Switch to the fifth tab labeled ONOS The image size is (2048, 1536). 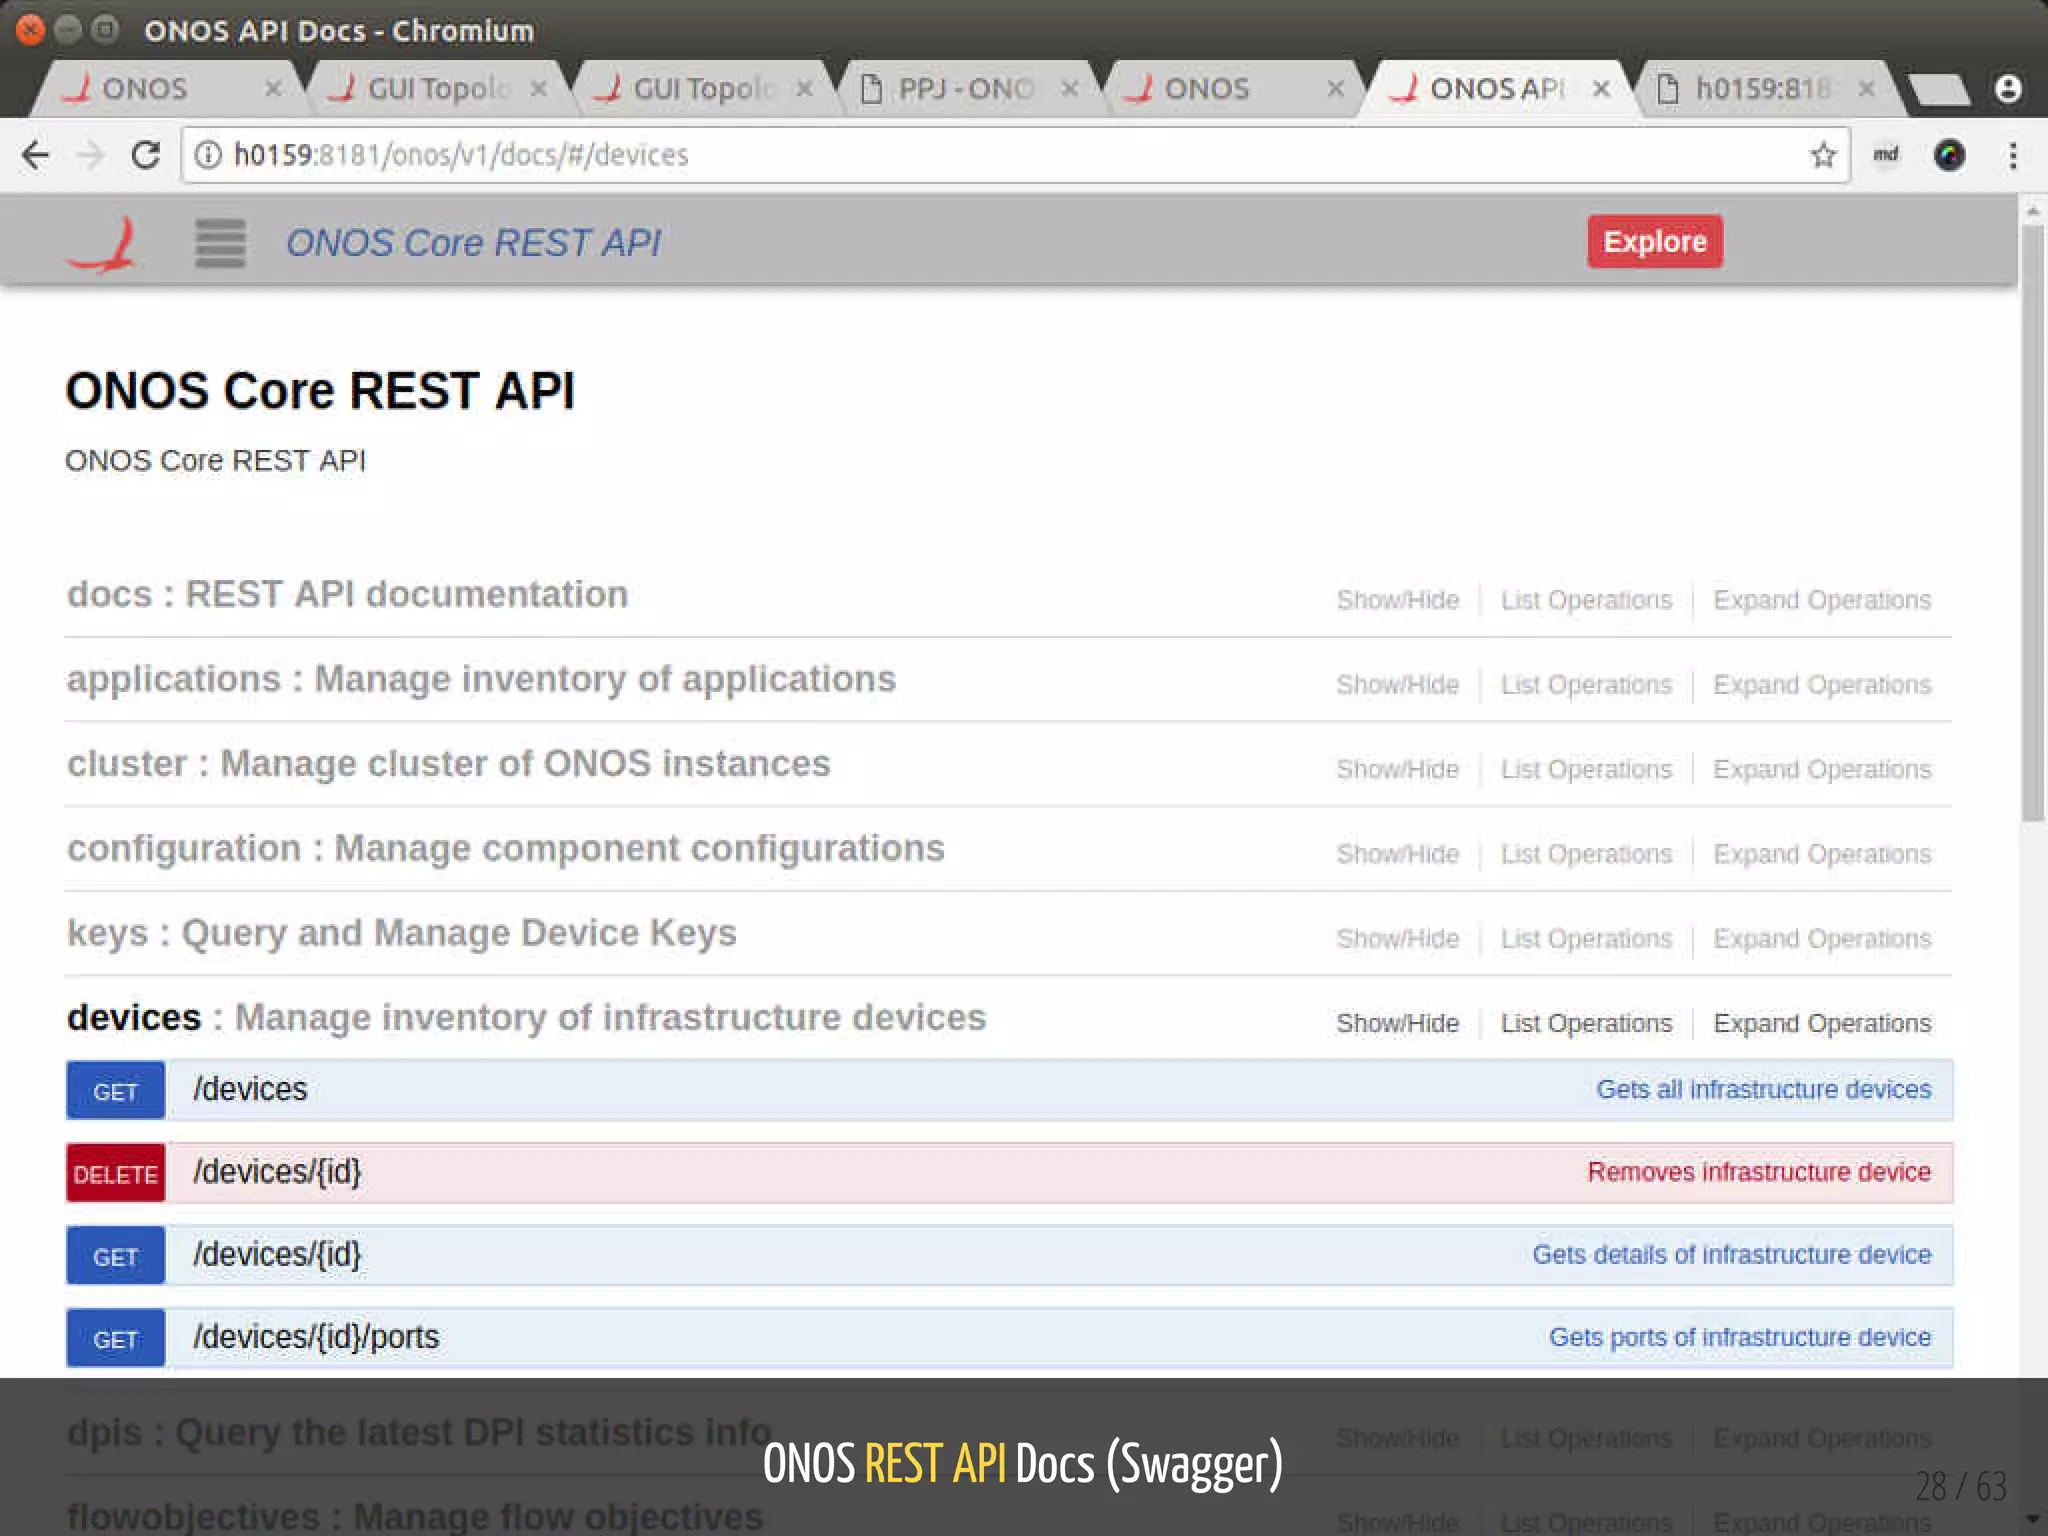tap(1233, 89)
